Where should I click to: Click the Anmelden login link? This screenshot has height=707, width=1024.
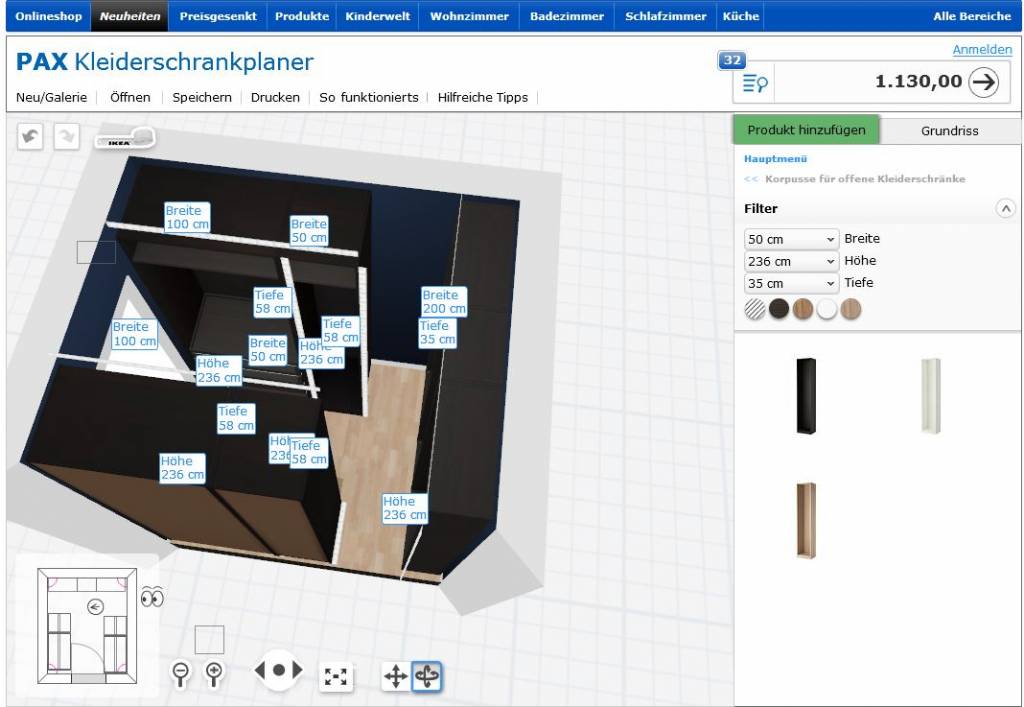click(982, 50)
